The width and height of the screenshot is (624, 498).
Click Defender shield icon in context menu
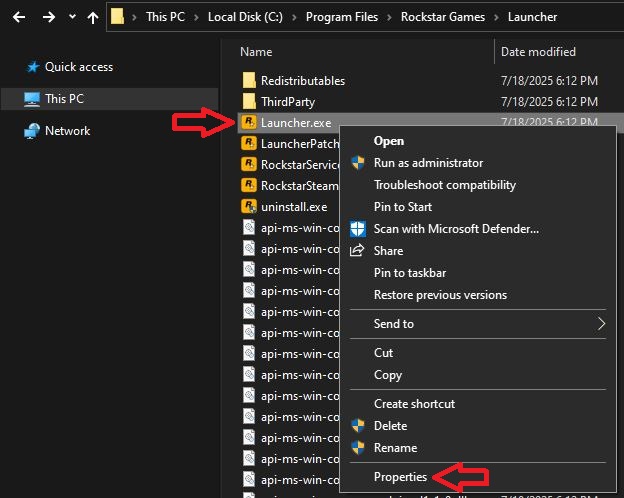coord(358,229)
